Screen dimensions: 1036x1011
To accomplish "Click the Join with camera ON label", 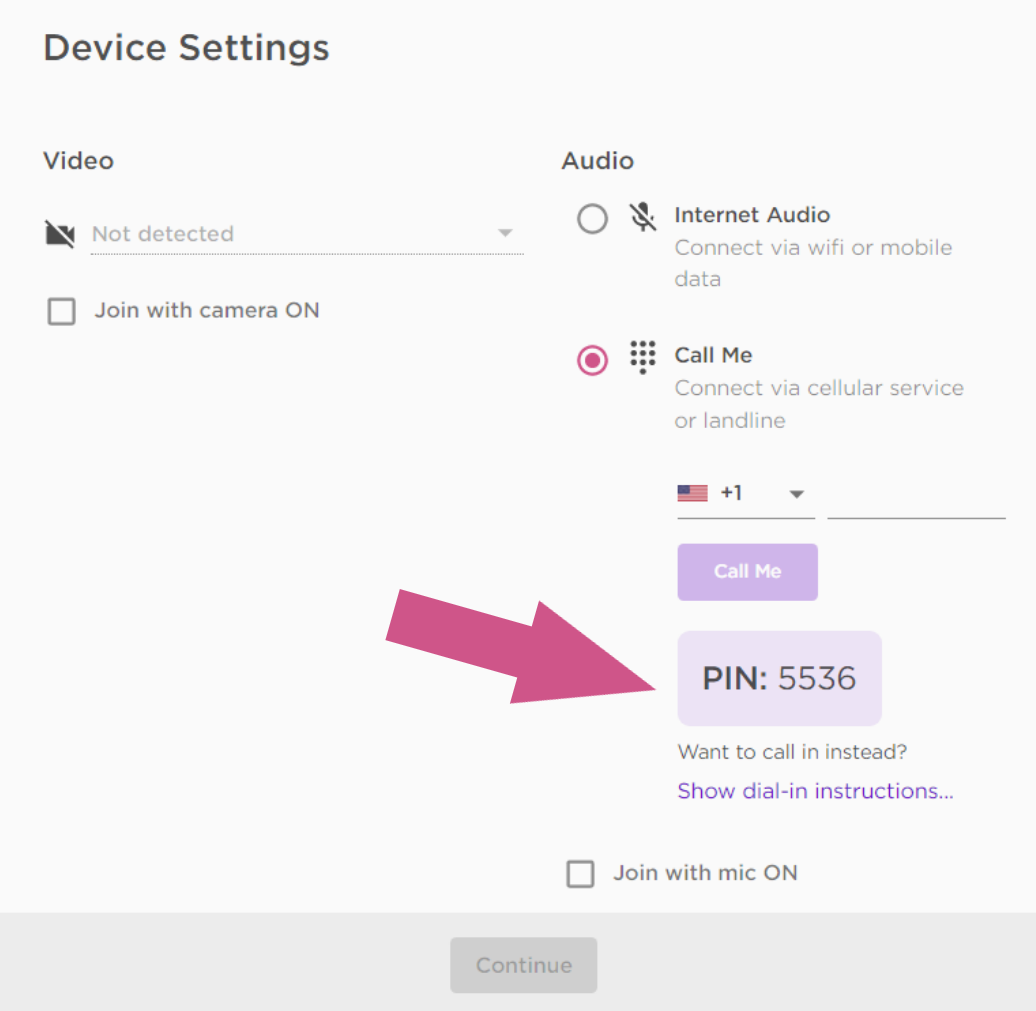I will pos(207,310).
